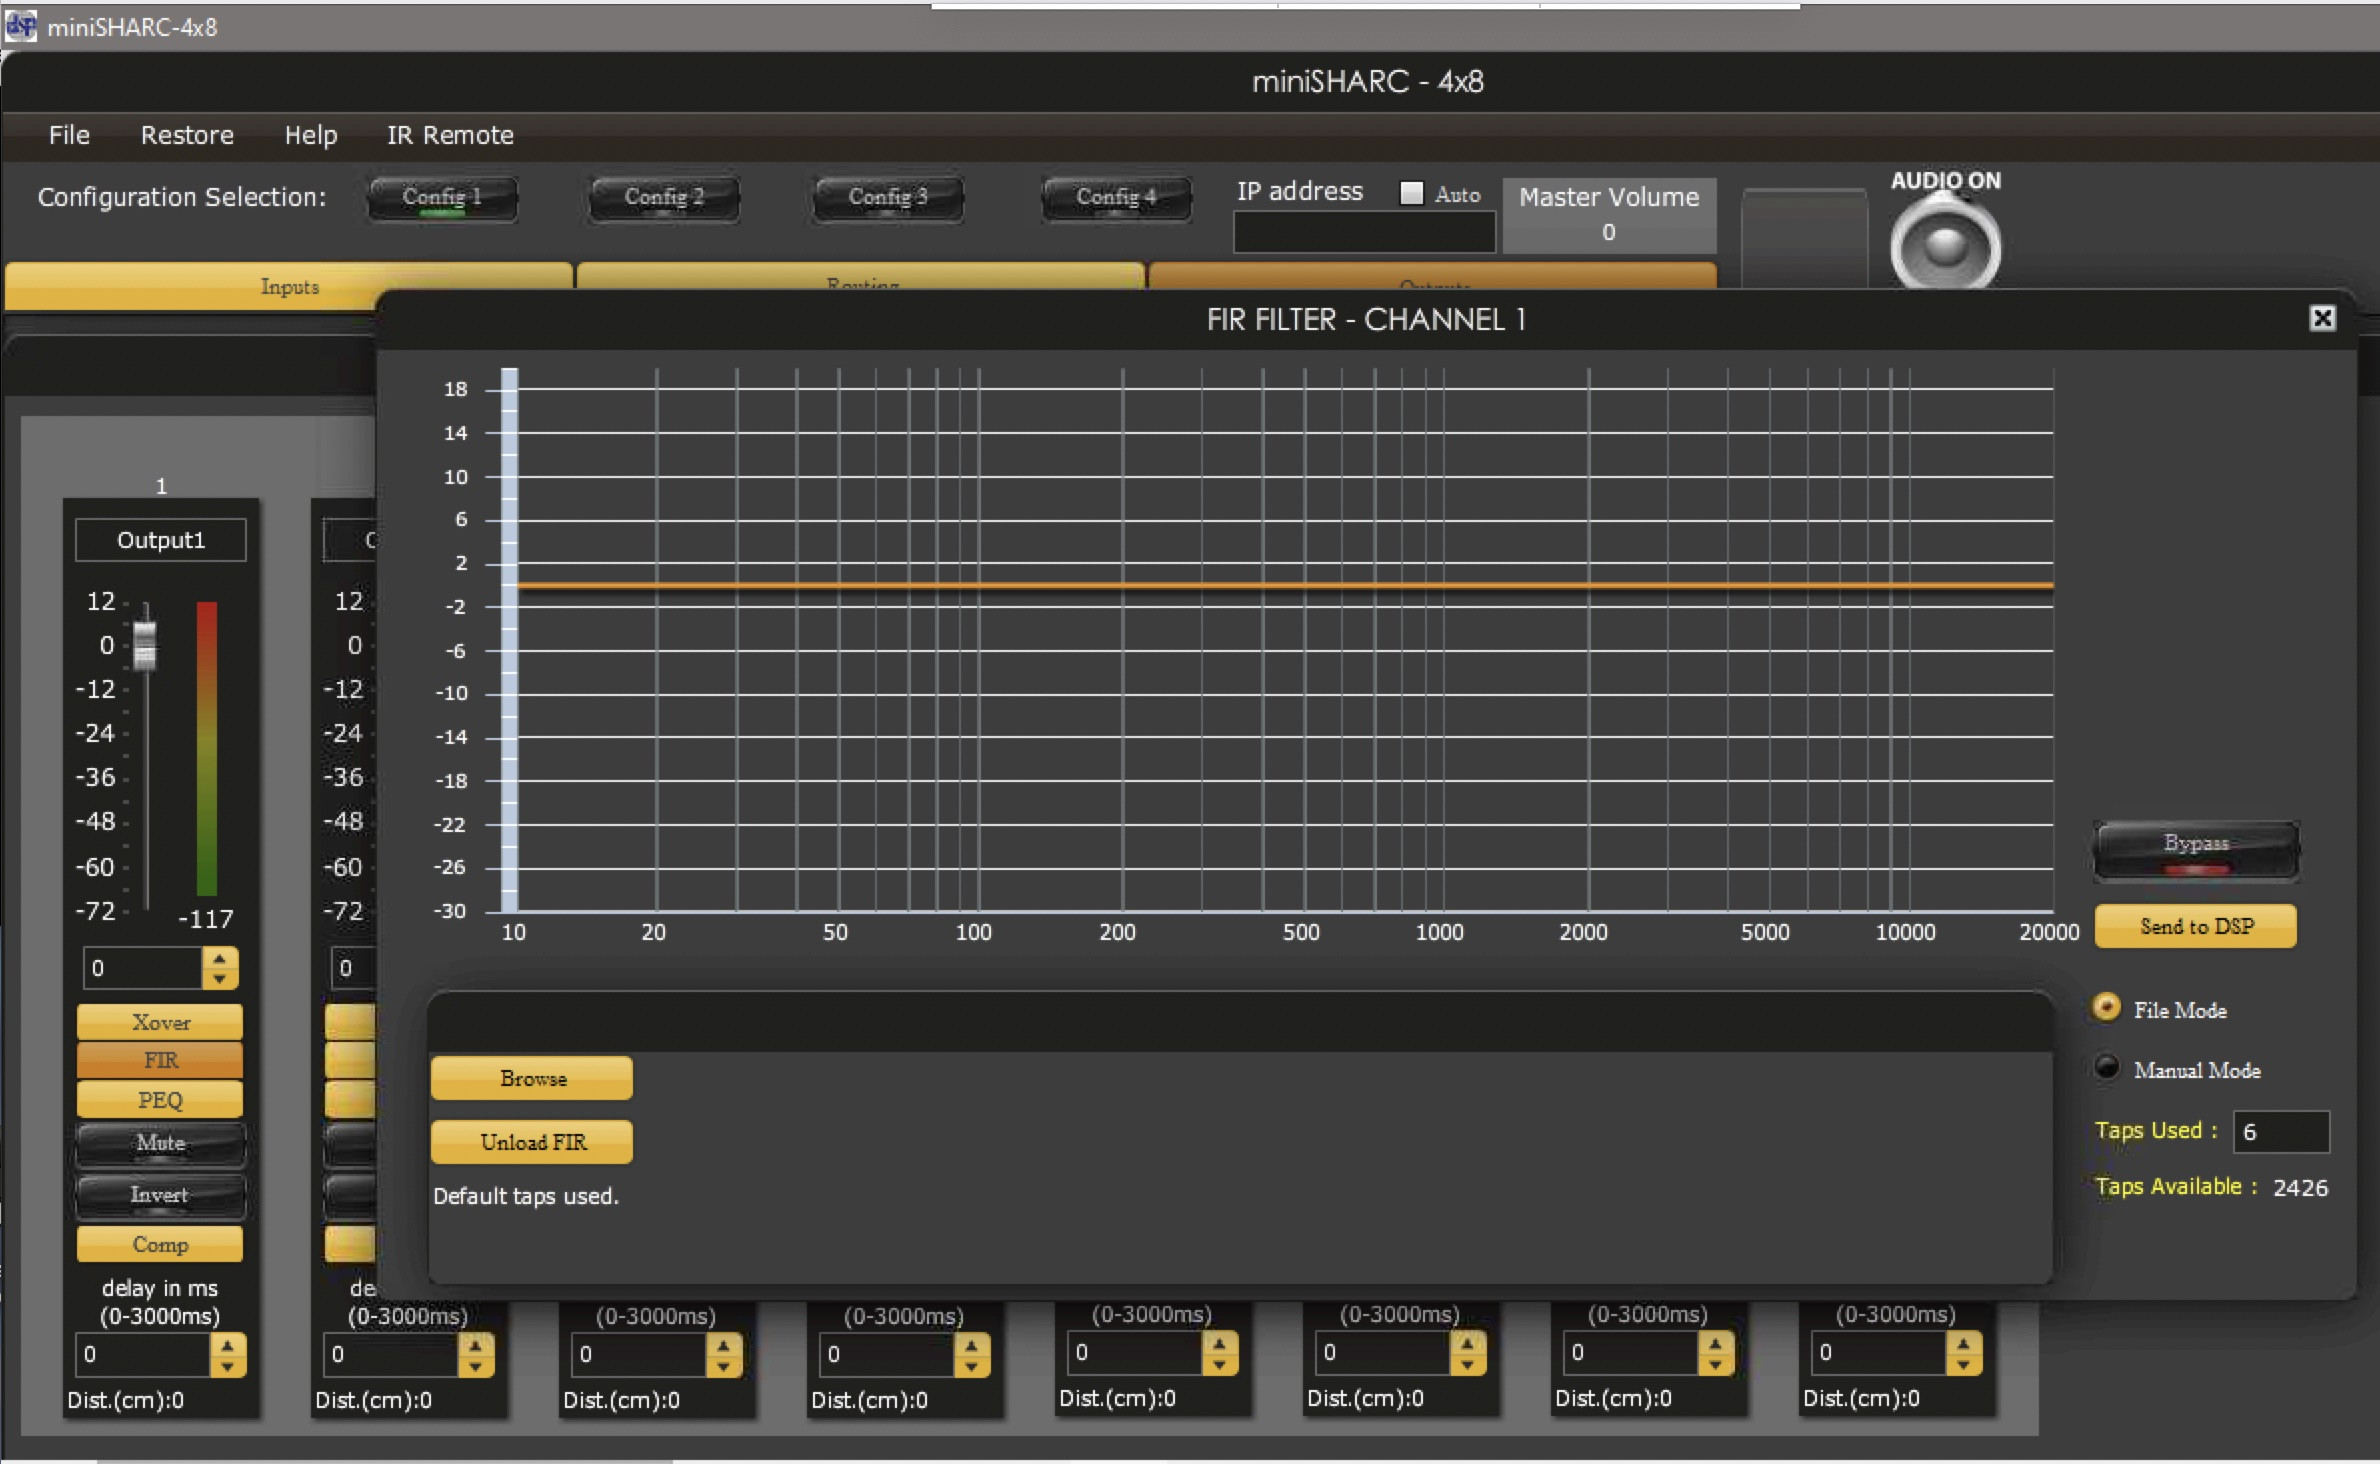2380x1464 pixels.
Task: Click the Taps Used input field
Action: tap(2281, 1132)
